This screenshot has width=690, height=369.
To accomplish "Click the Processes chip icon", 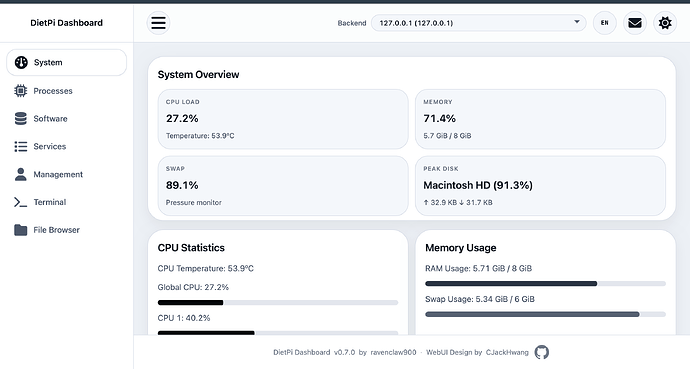I will tap(21, 91).
